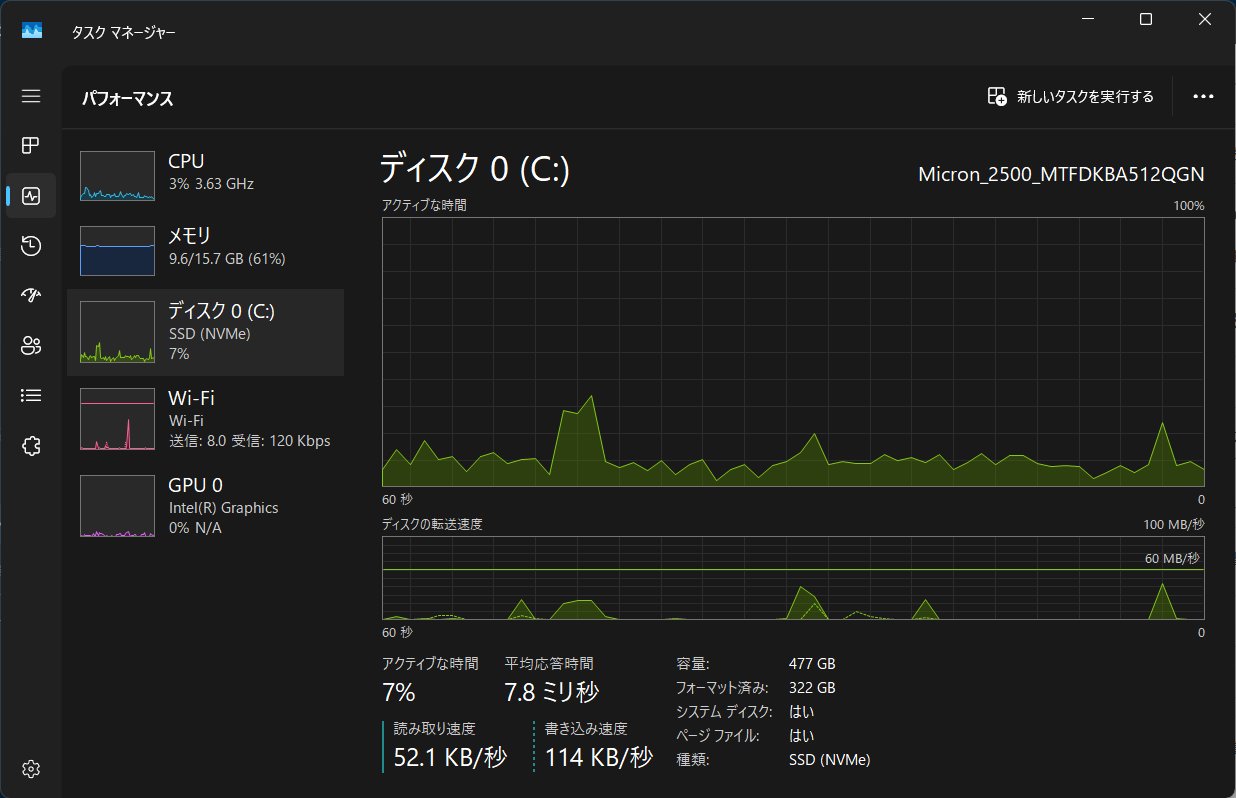The image size is (1236, 798).
Task: Open the App history icon
Action: tap(31, 246)
